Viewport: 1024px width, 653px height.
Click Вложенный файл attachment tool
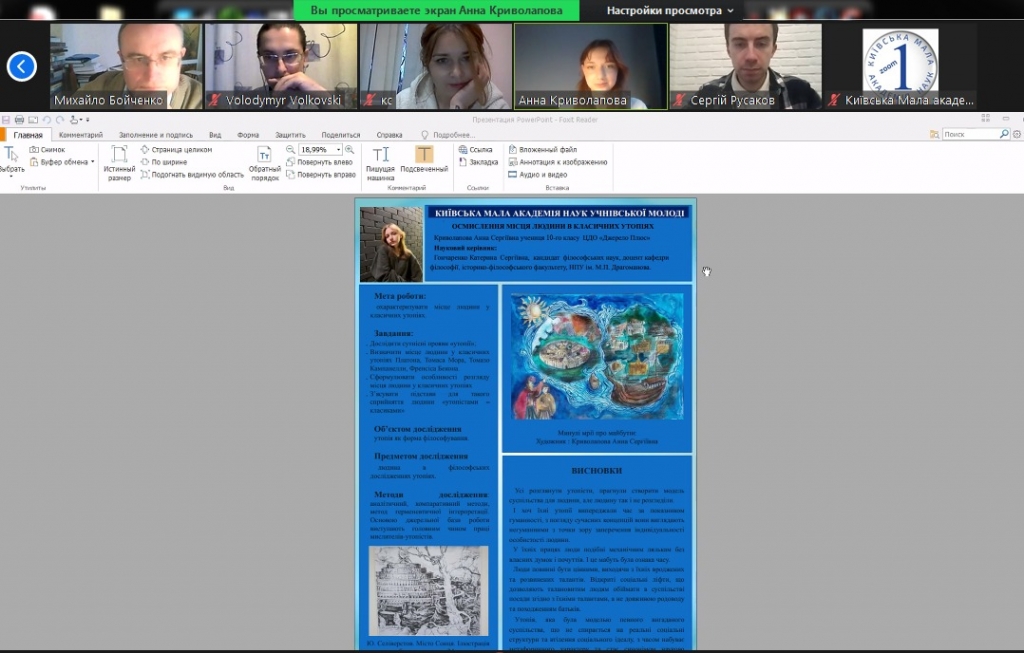pyautogui.click(x=543, y=150)
